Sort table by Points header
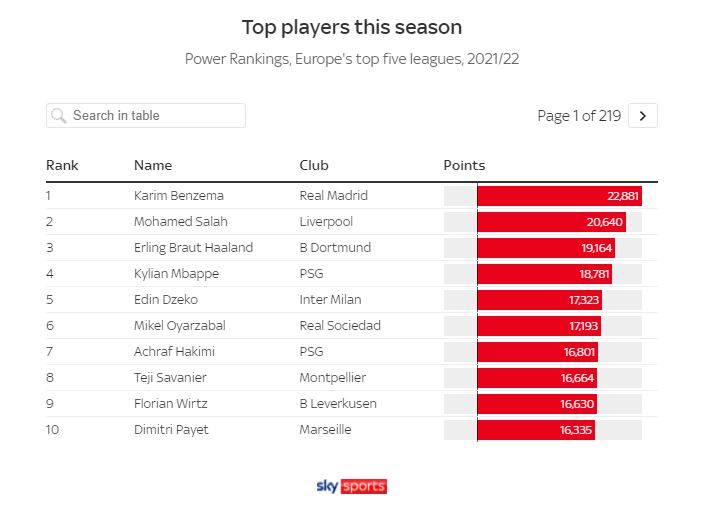Viewport: 713px width, 513px height. pyautogui.click(x=464, y=165)
